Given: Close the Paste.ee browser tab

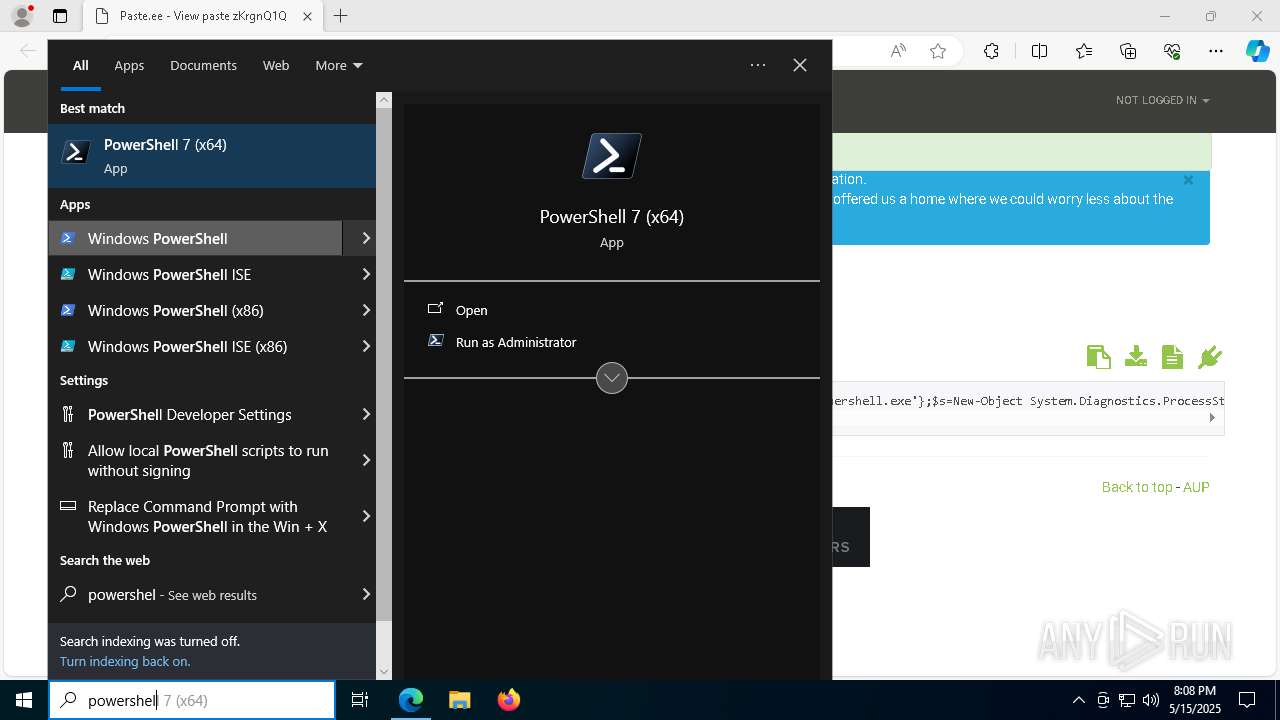Looking at the screenshot, I should [x=307, y=16].
